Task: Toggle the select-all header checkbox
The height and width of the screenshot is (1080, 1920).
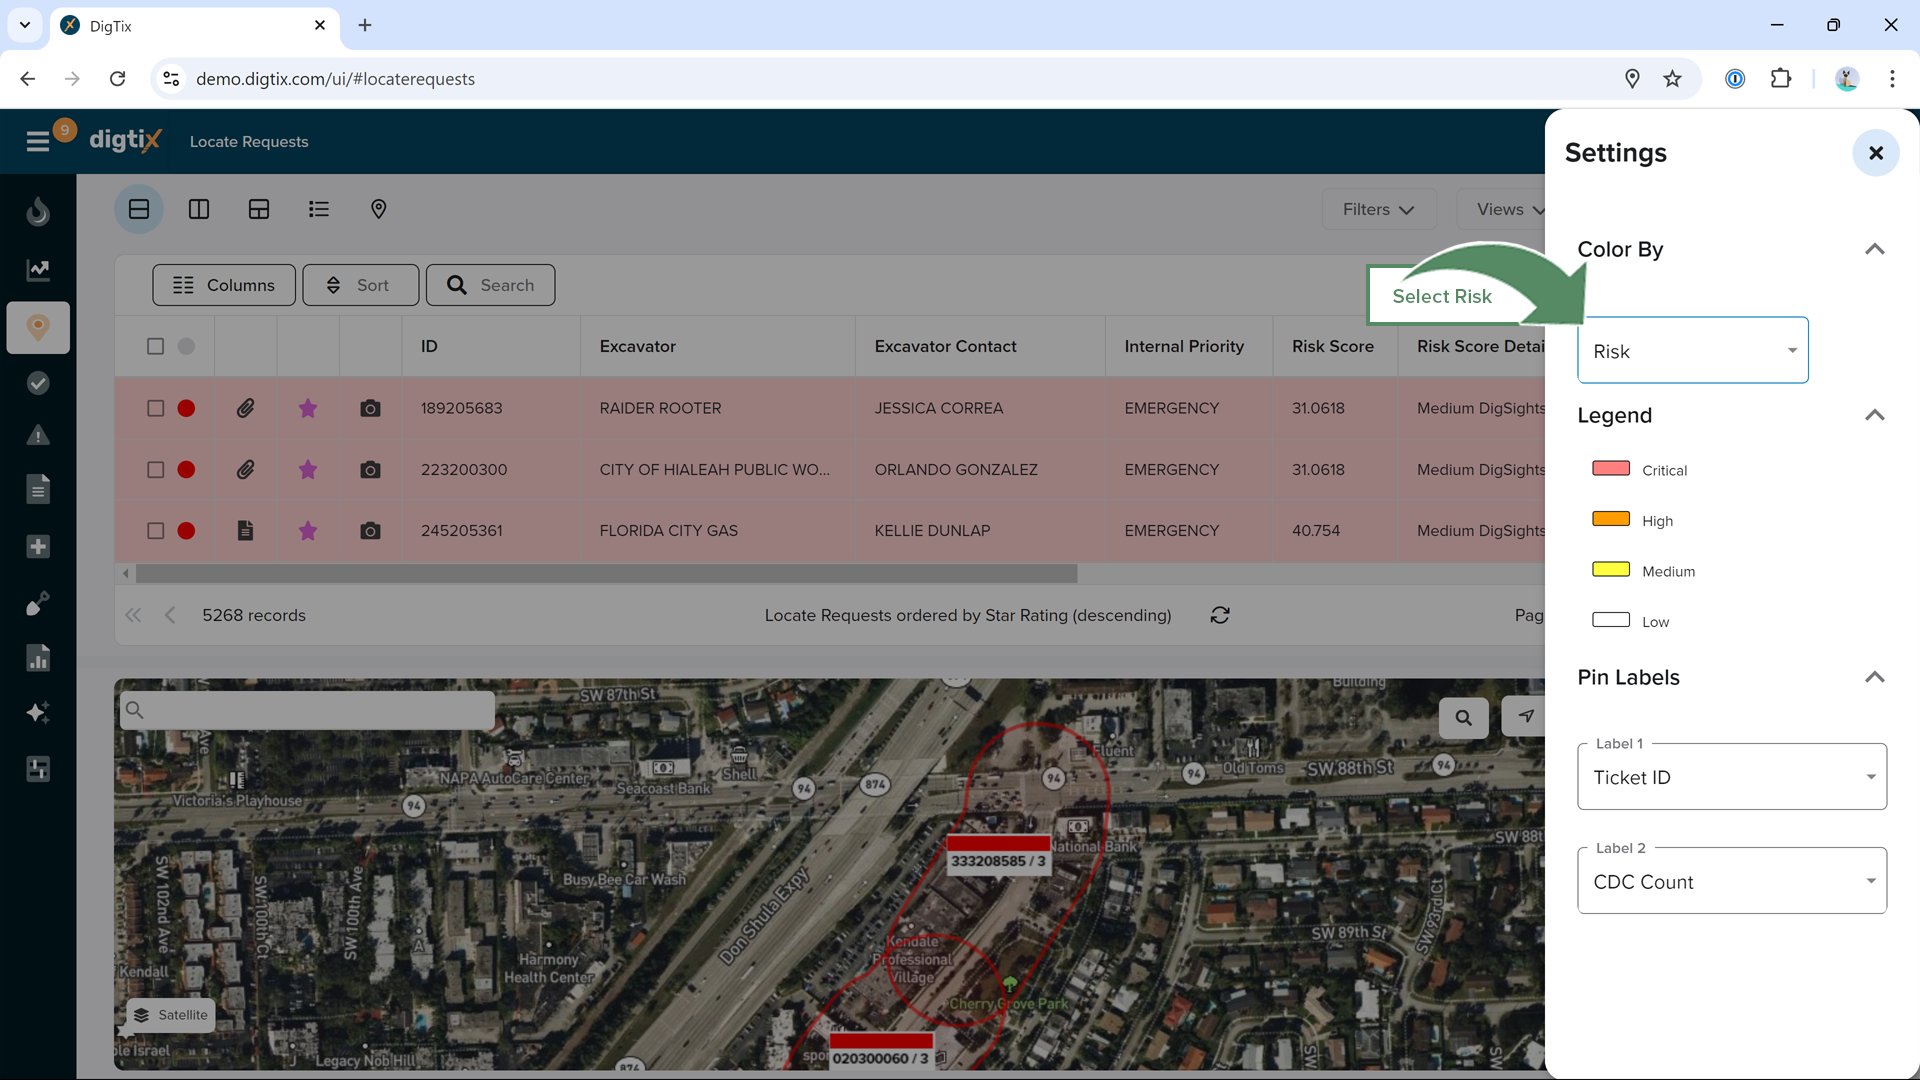Action: (x=155, y=346)
